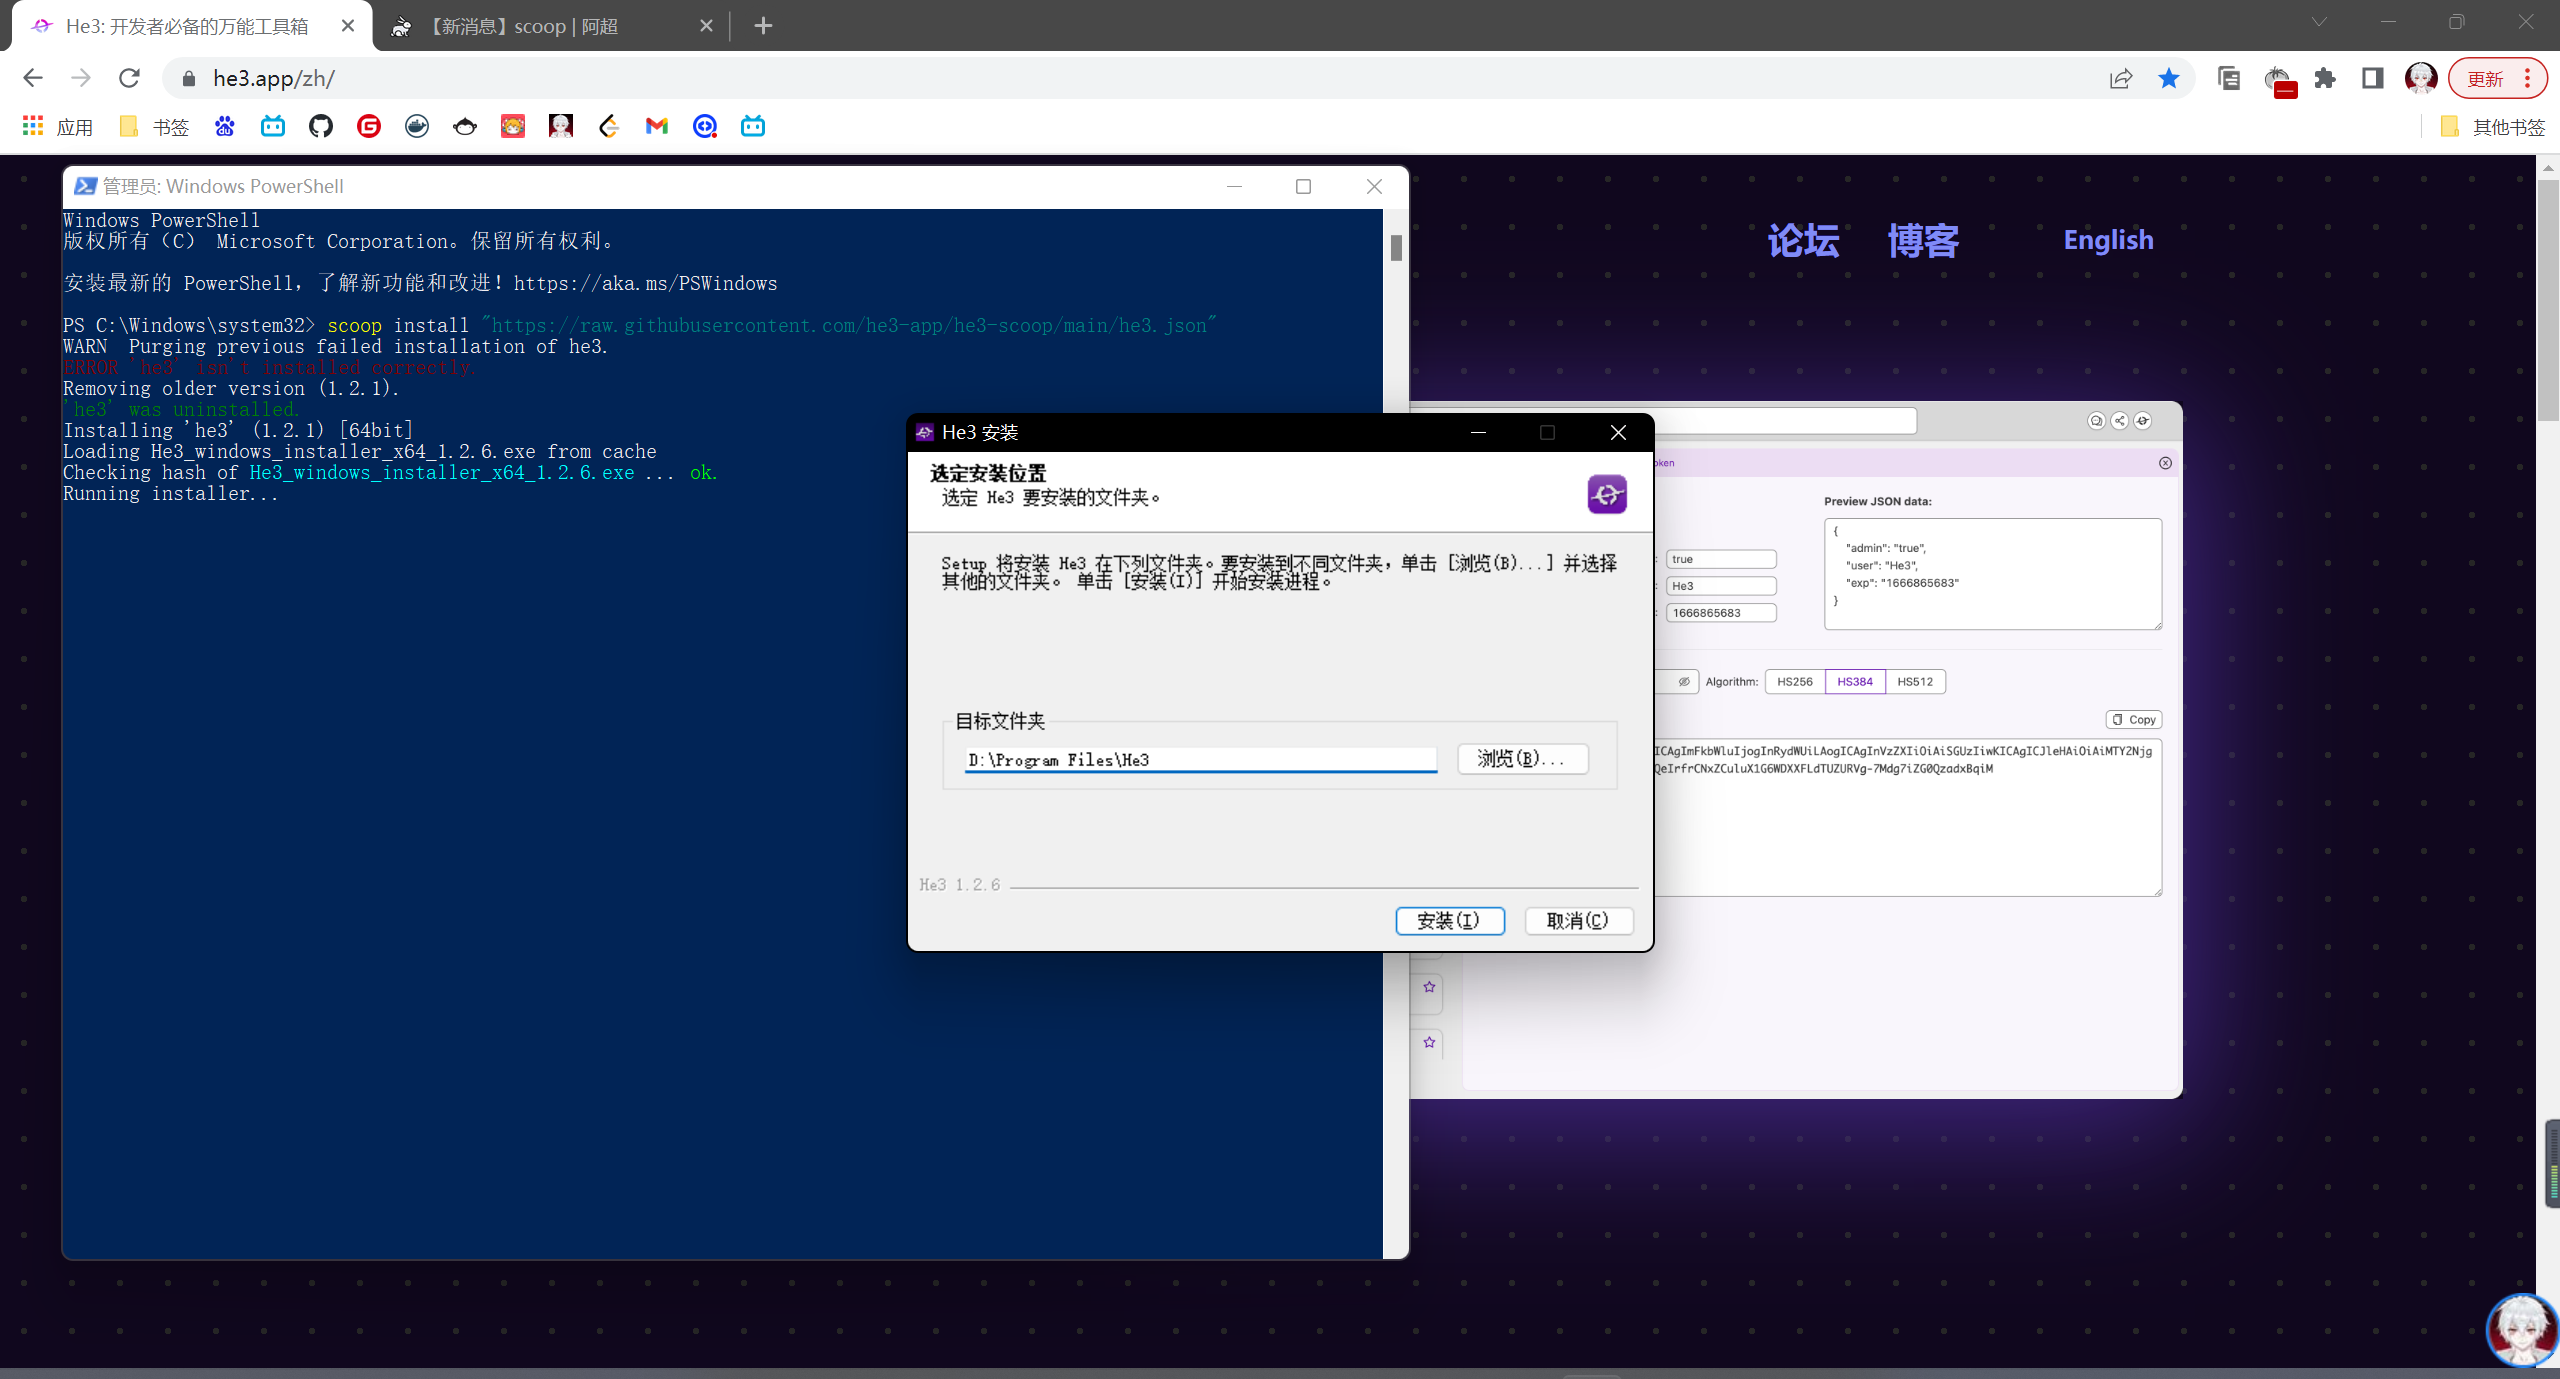Click the share page icon in the address bar

[x=2120, y=78]
